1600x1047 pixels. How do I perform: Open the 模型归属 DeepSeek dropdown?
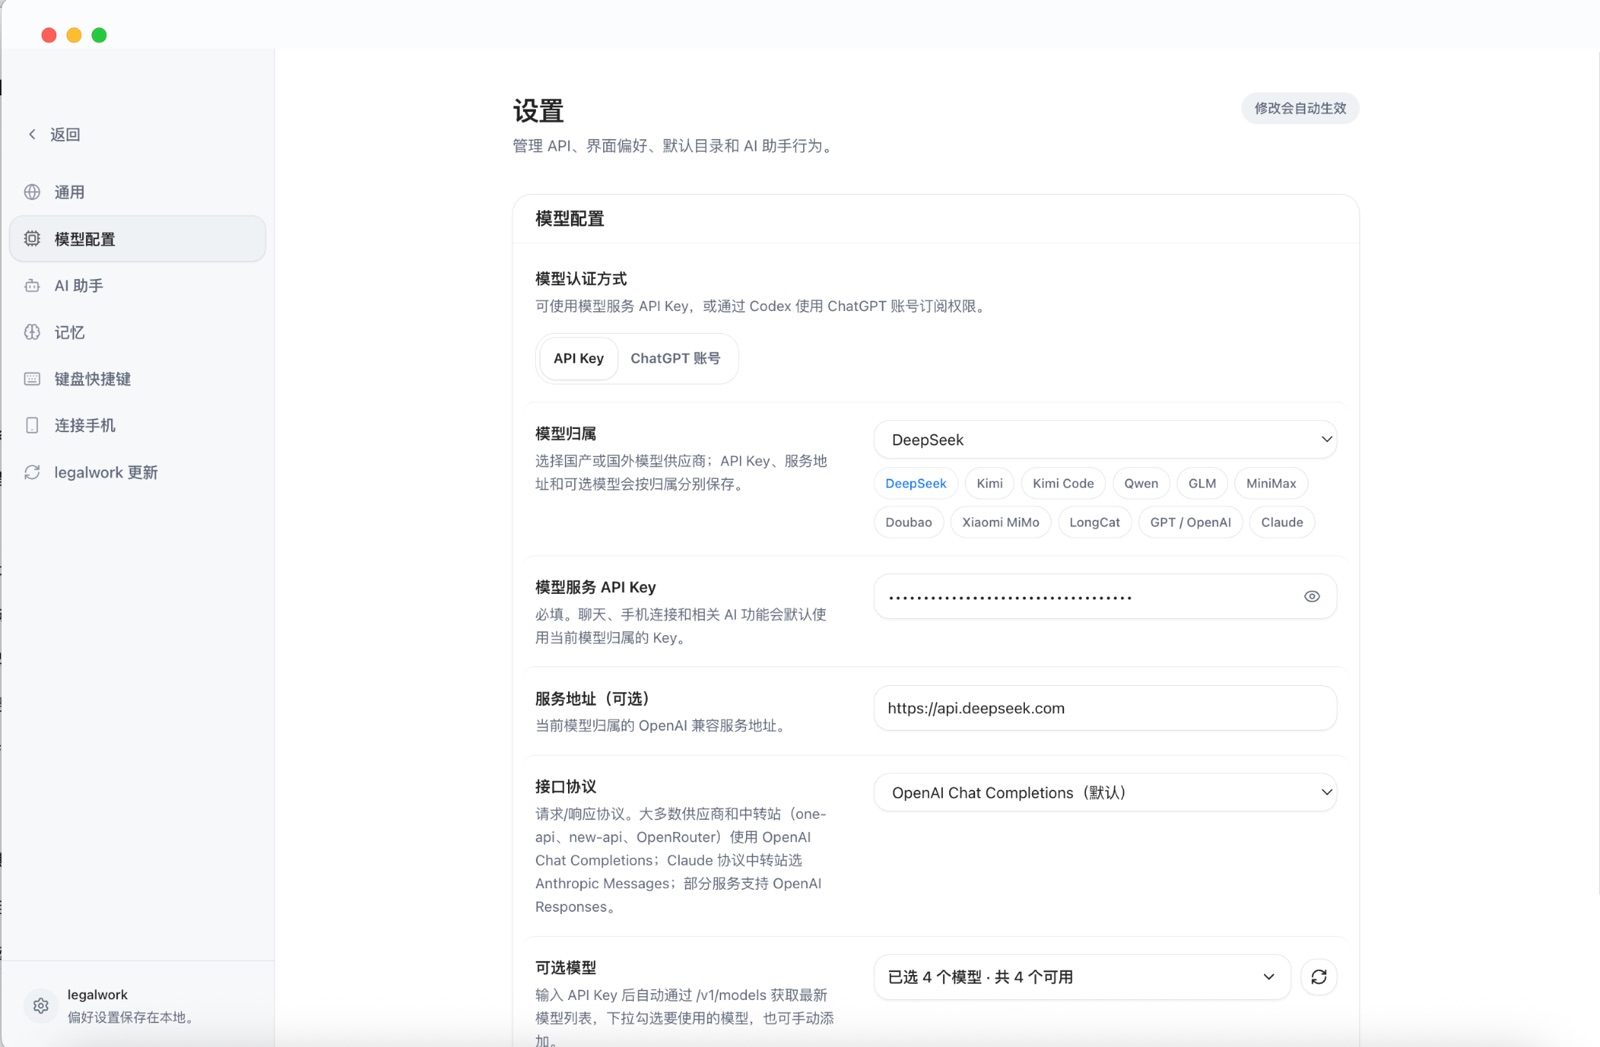pos(1105,440)
